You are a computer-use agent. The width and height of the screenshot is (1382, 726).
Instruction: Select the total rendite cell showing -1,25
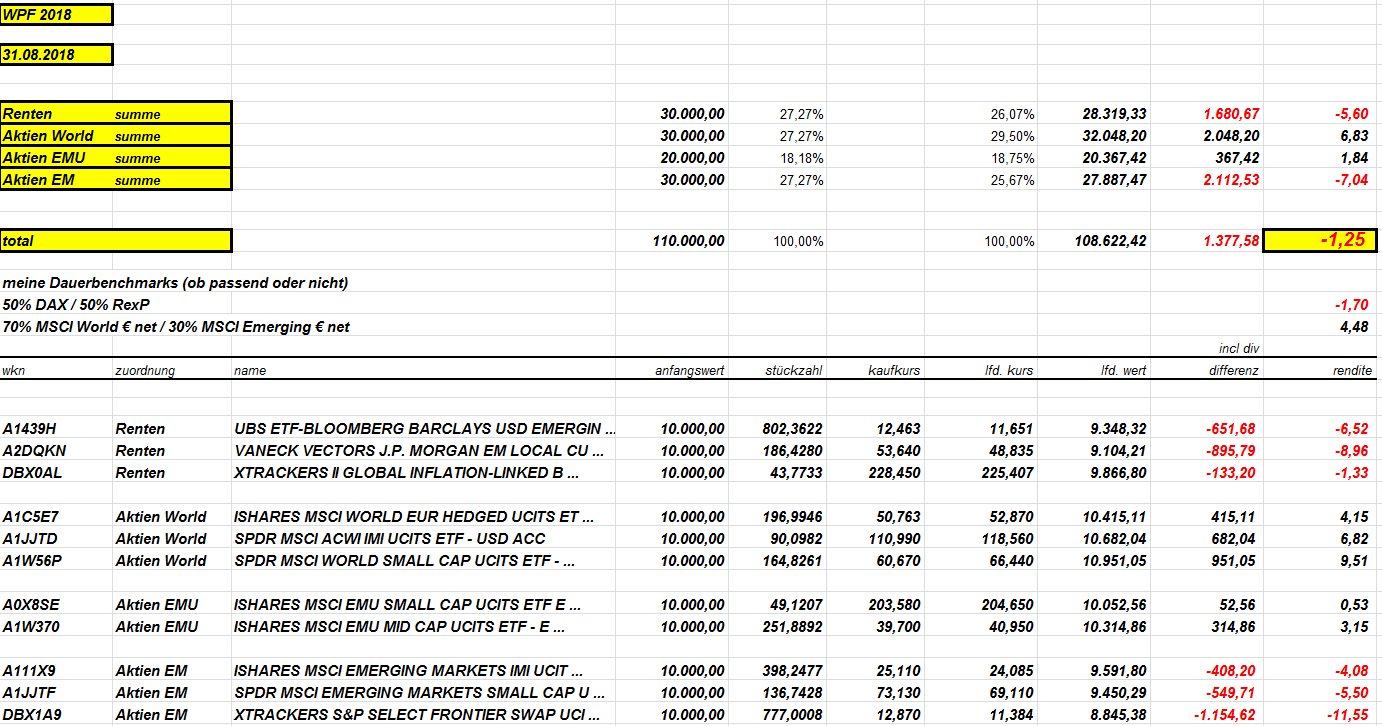pos(1321,241)
